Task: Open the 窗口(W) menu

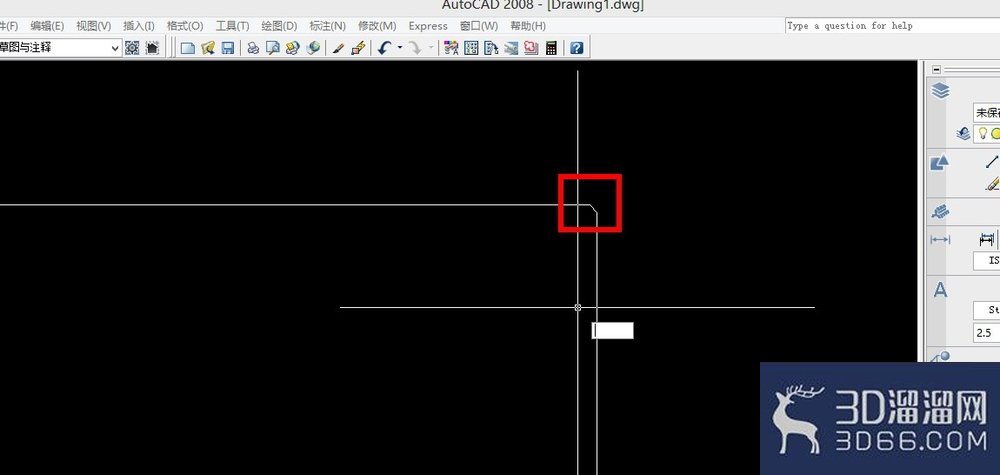Action: [478, 26]
